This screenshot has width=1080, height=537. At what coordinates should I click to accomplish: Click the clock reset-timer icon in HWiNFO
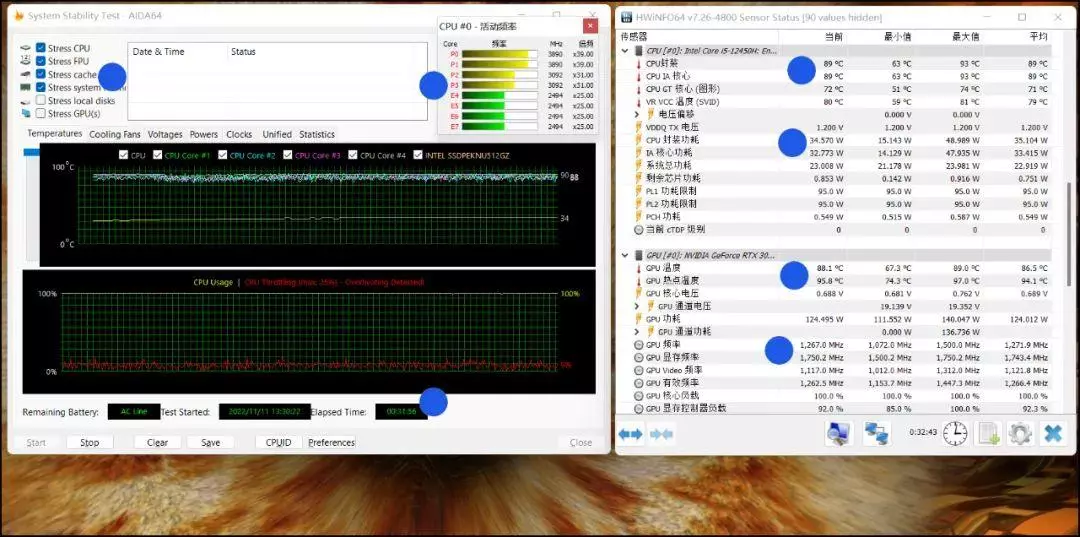pyautogui.click(x=955, y=434)
